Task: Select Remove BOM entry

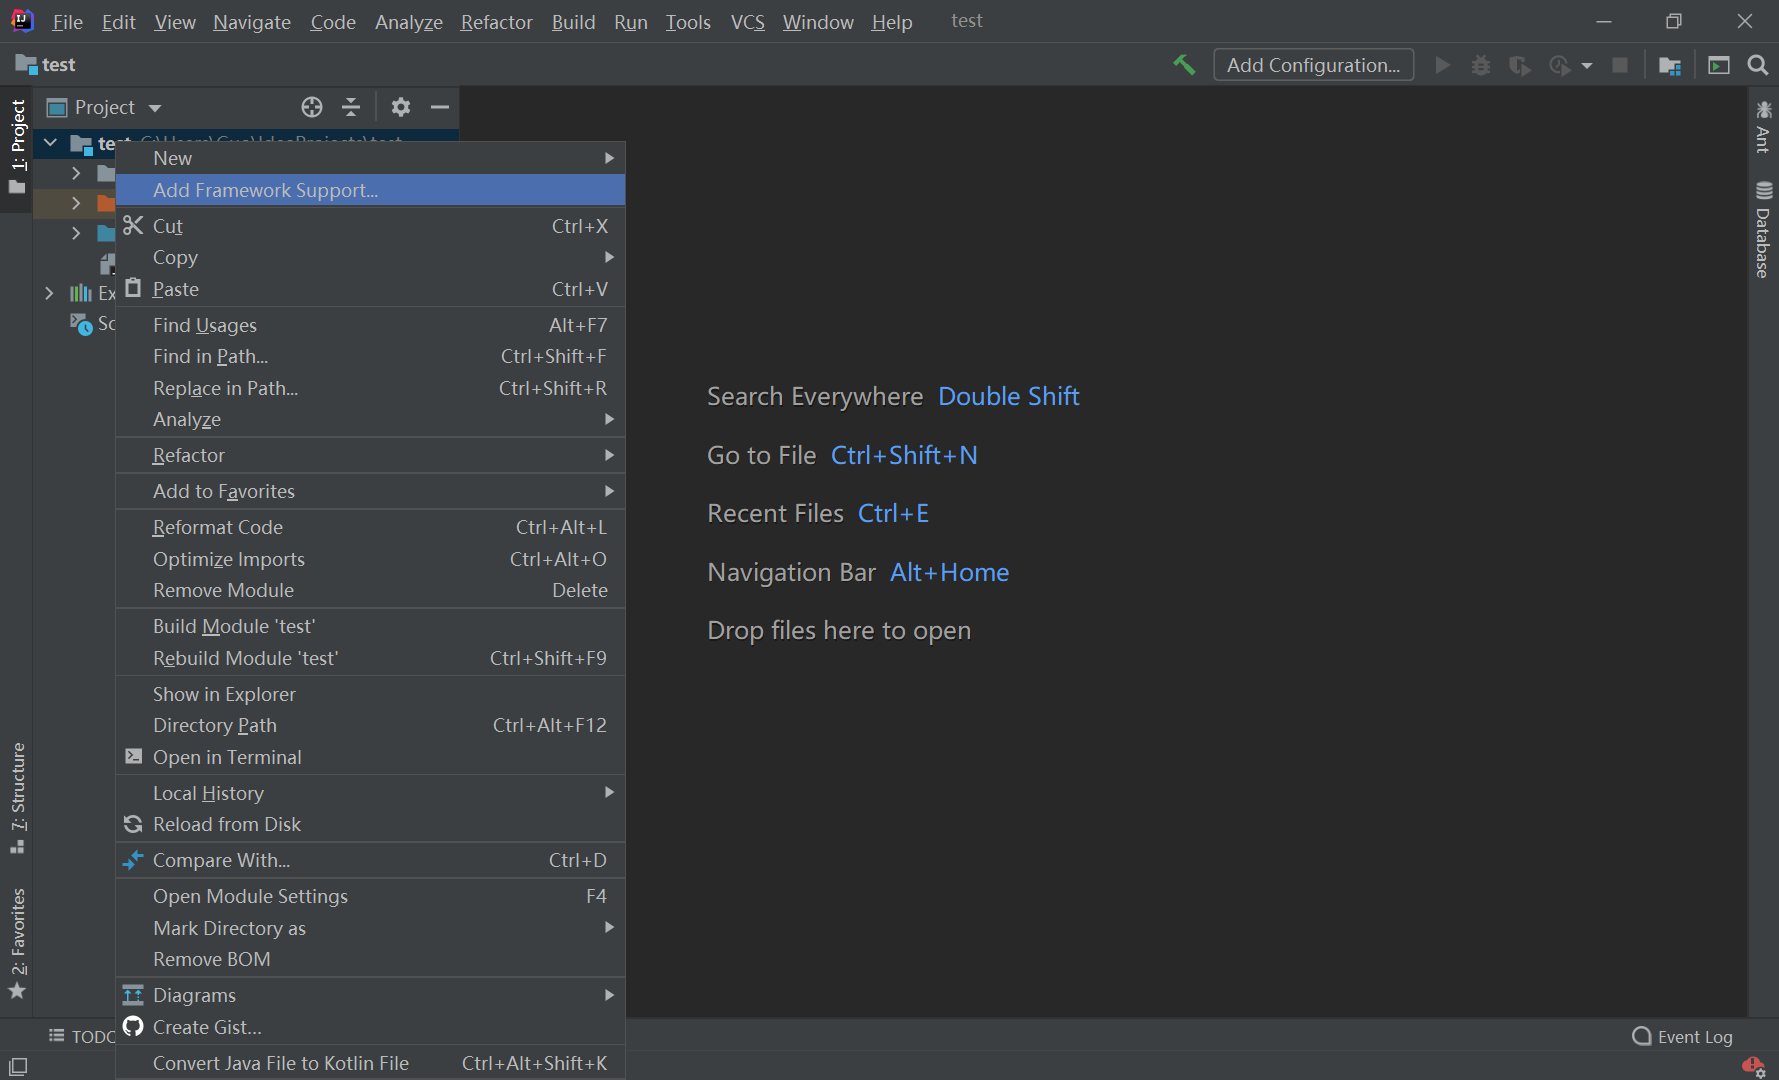Action: 370,959
